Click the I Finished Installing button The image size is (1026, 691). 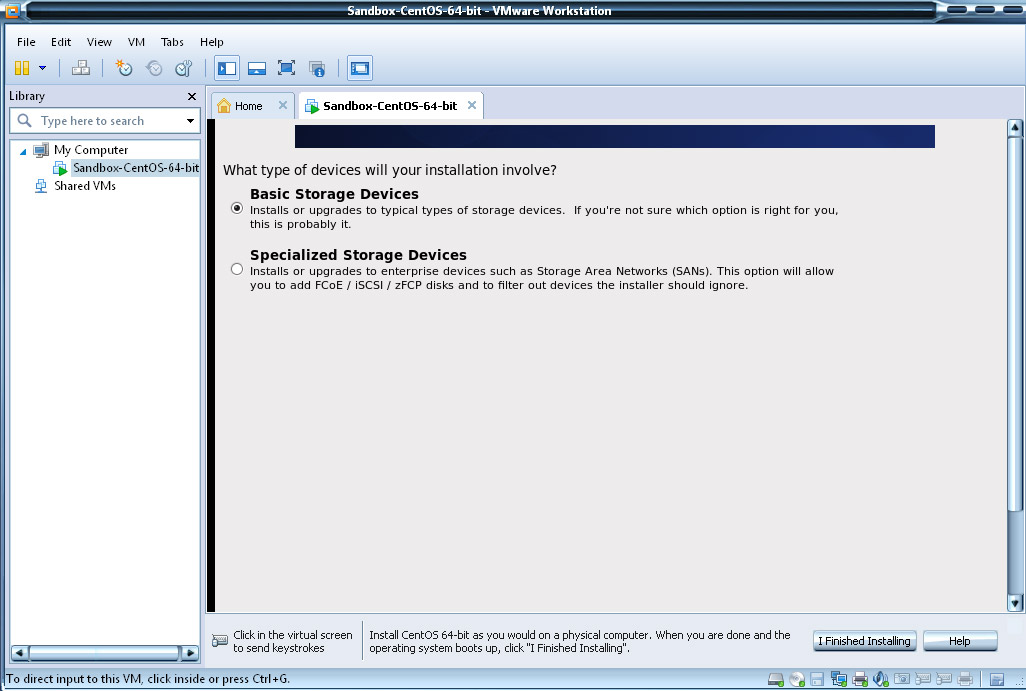864,641
